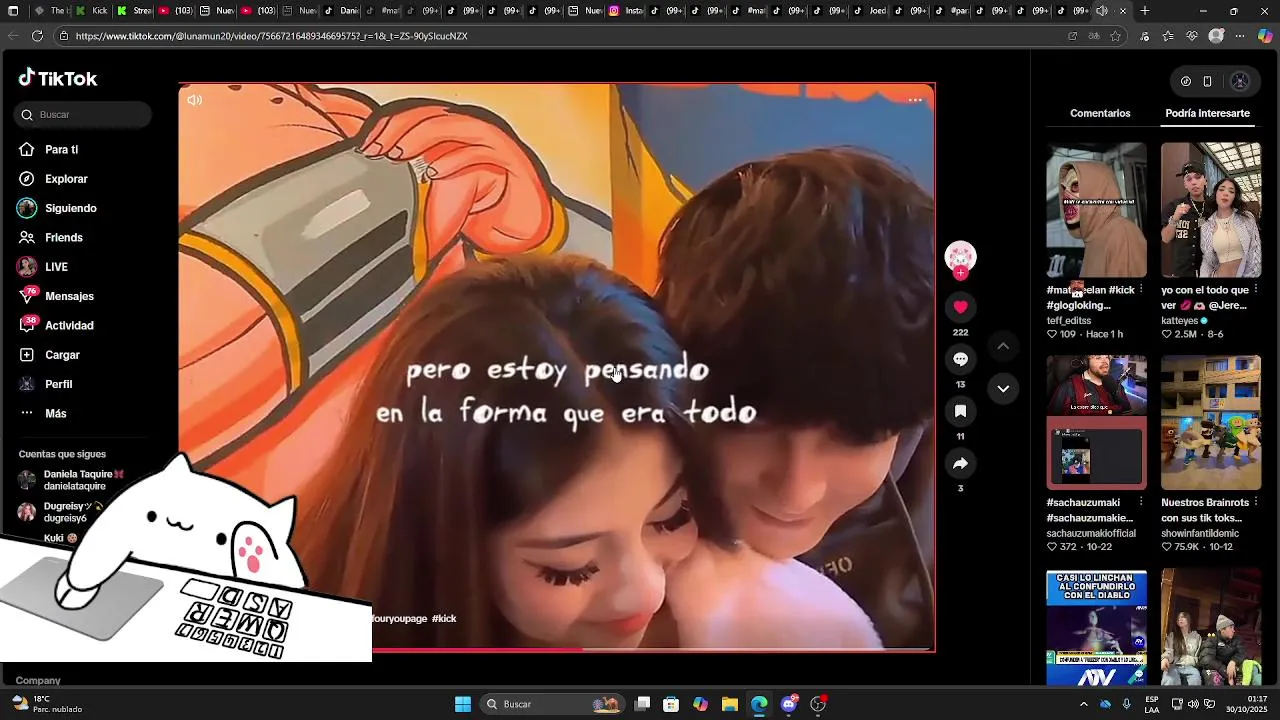This screenshot has width=1280, height=720.
Task: Open katteyes profile link
Action: (x=1180, y=321)
